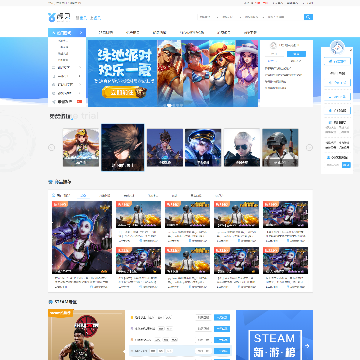The height and width of the screenshot is (360, 360).
Task: Open the first navigation bar tab
Action: (106, 33)
